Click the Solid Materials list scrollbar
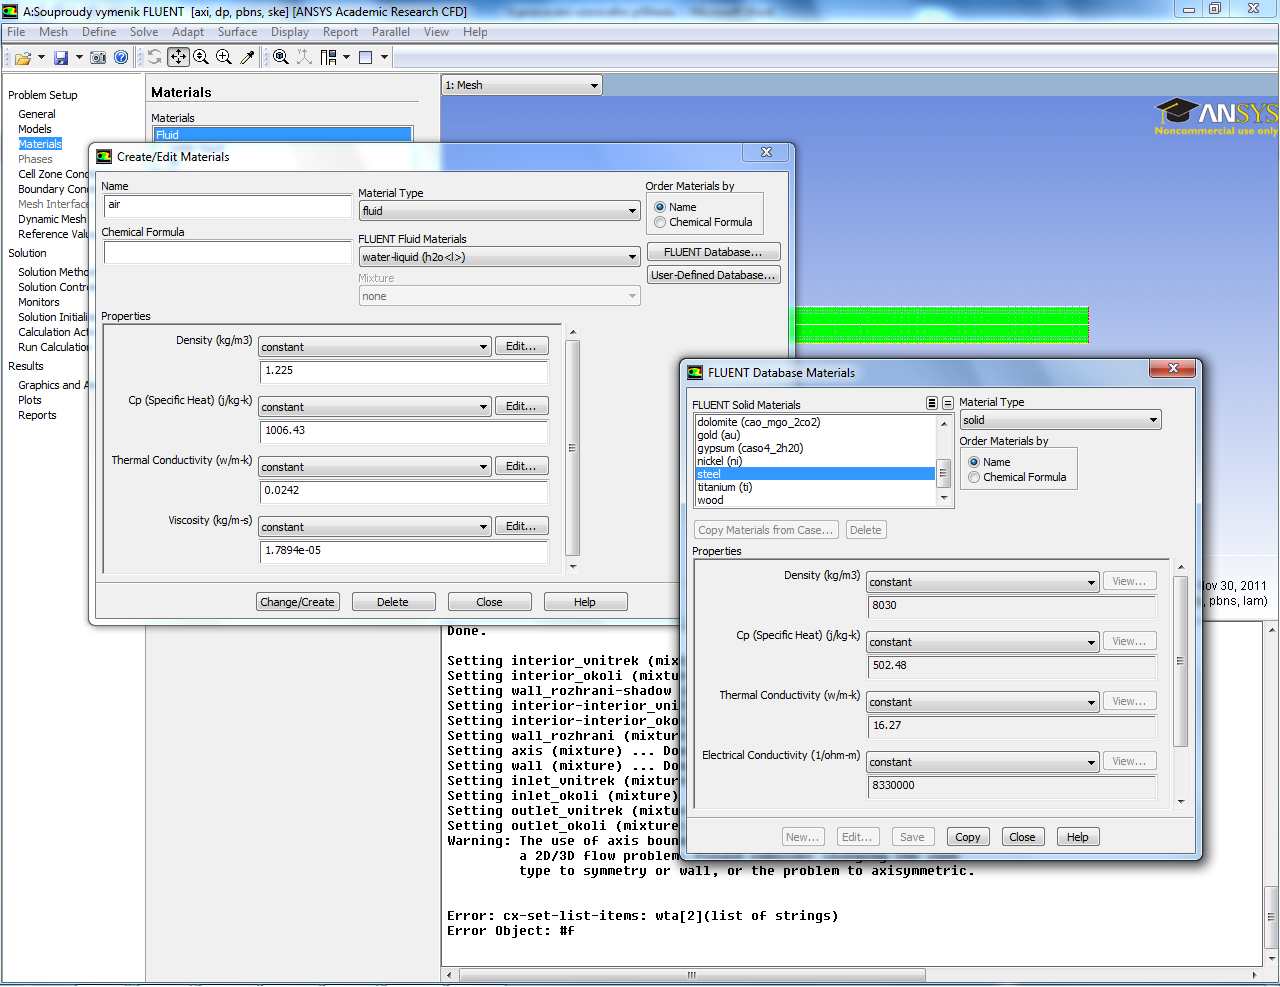This screenshot has width=1280, height=987. [943, 461]
